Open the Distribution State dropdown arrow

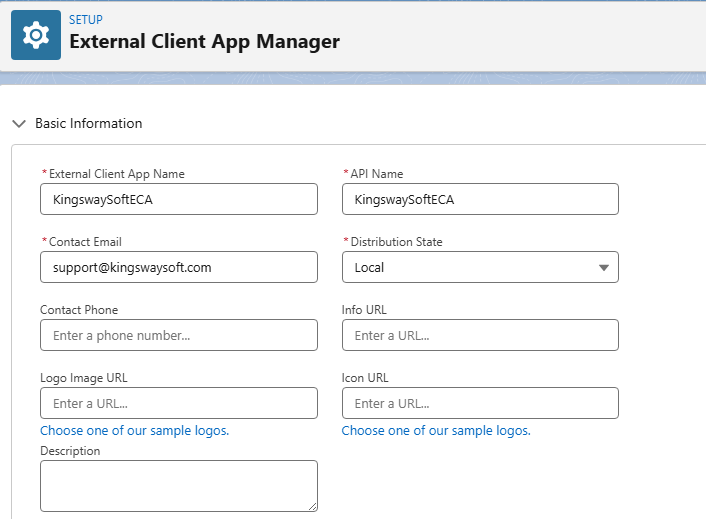603,268
